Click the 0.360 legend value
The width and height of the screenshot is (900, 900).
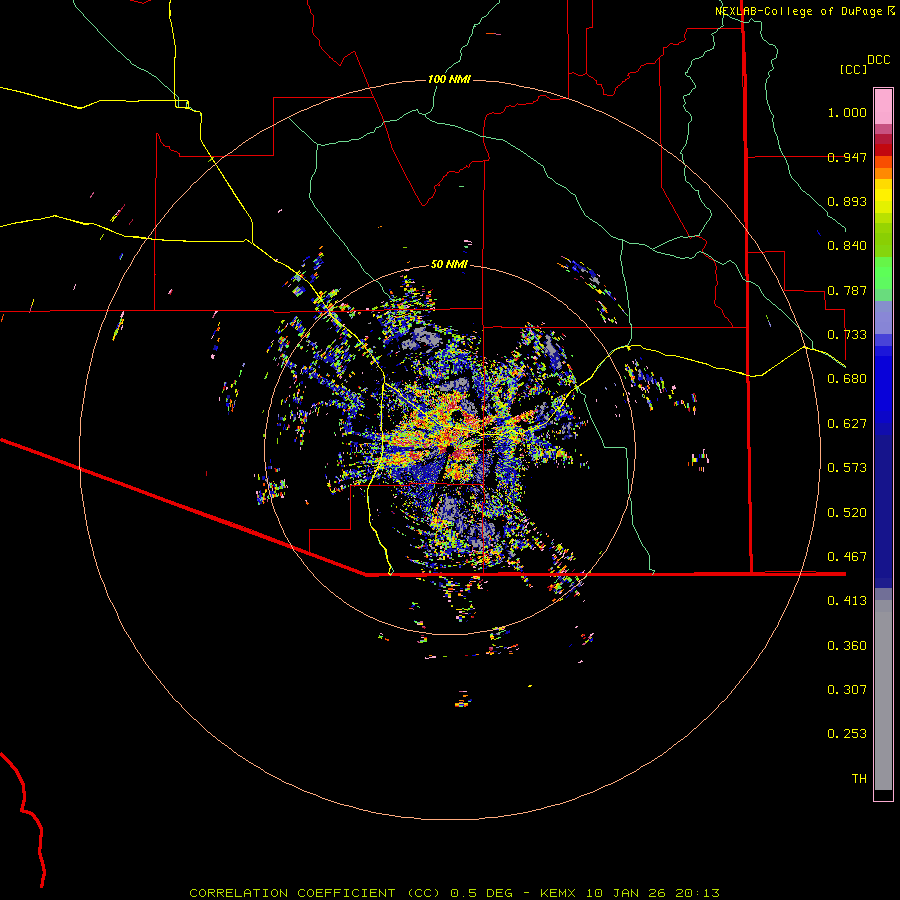pos(847,646)
